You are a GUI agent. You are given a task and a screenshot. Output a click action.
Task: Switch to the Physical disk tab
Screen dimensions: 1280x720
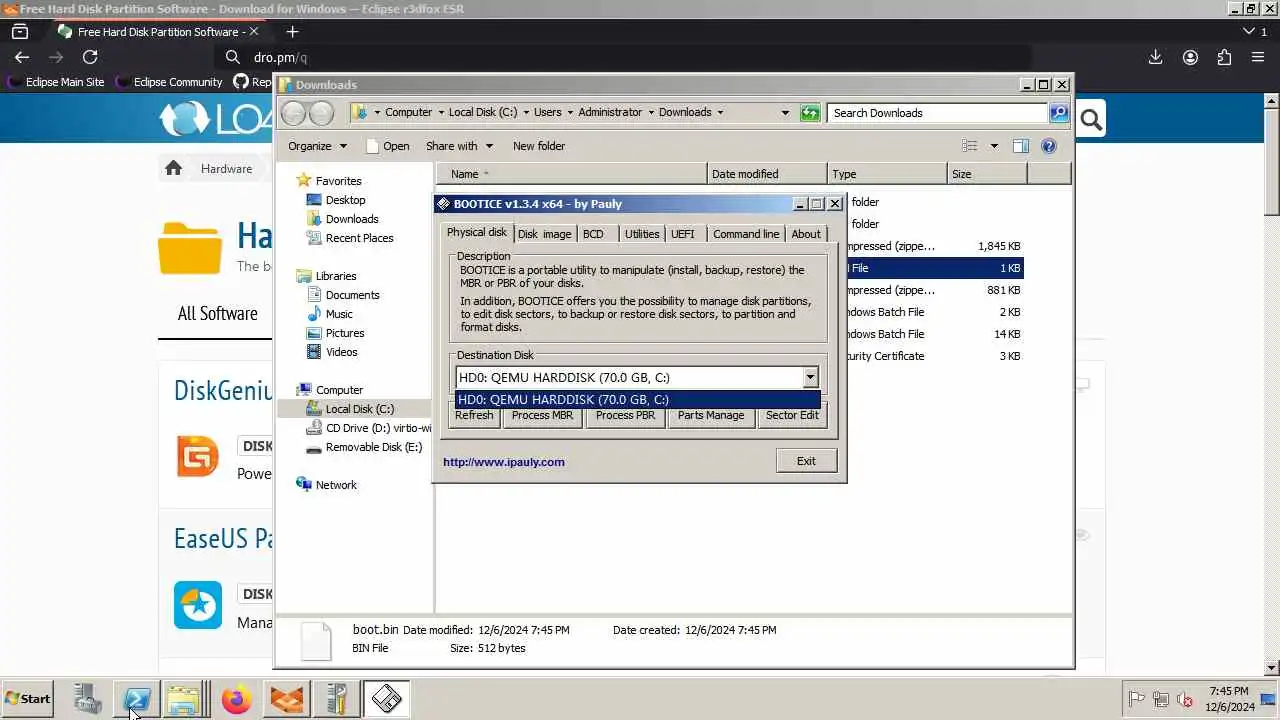coord(476,232)
